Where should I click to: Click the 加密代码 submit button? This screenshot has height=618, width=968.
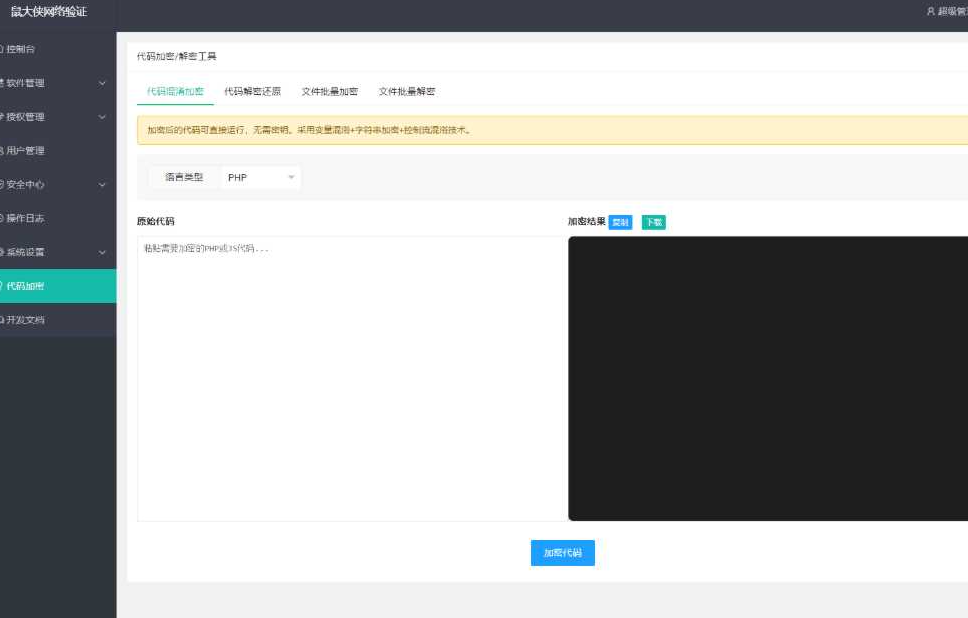[x=563, y=553]
